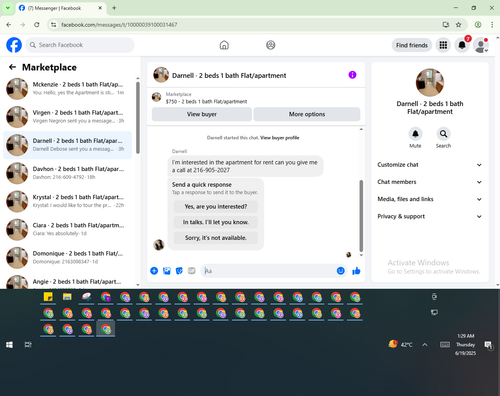Choose a GIF in the composer
Image resolution: width=500 pixels, height=396 pixels.
click(x=191, y=271)
